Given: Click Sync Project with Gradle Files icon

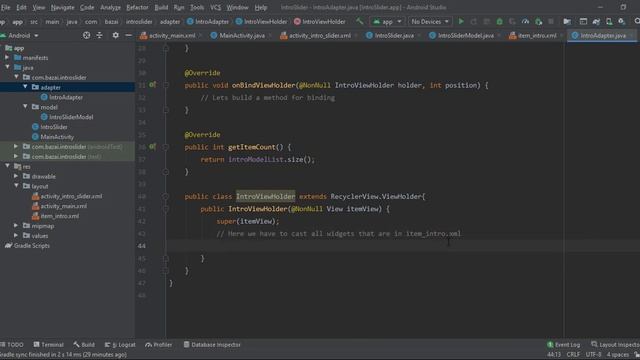Looking at the screenshot, I should pos(596,21).
